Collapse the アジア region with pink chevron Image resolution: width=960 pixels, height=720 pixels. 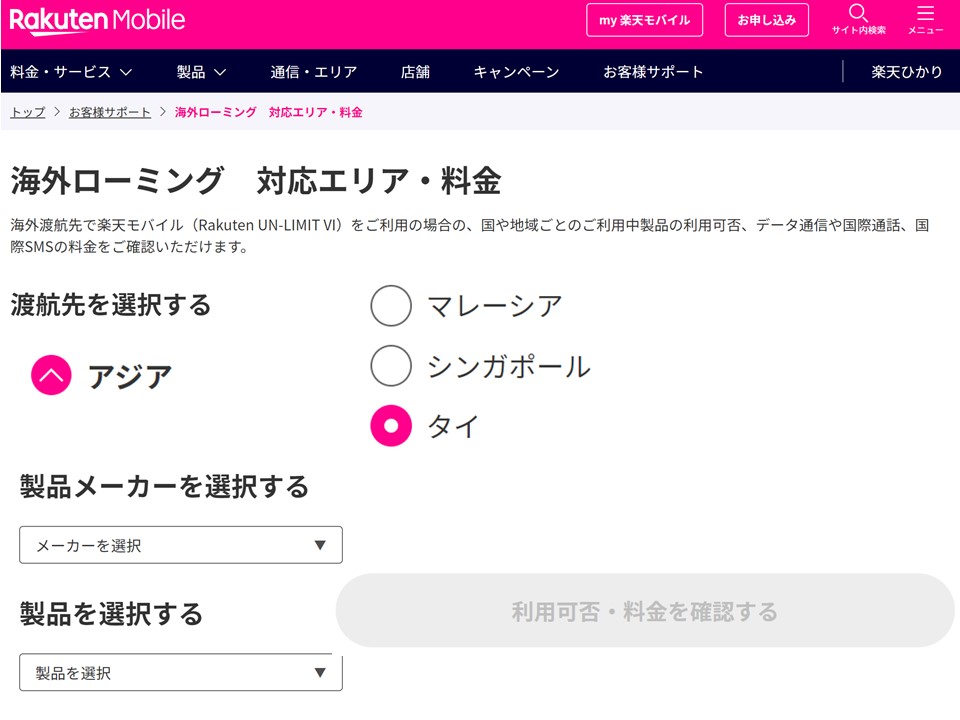click(51, 375)
